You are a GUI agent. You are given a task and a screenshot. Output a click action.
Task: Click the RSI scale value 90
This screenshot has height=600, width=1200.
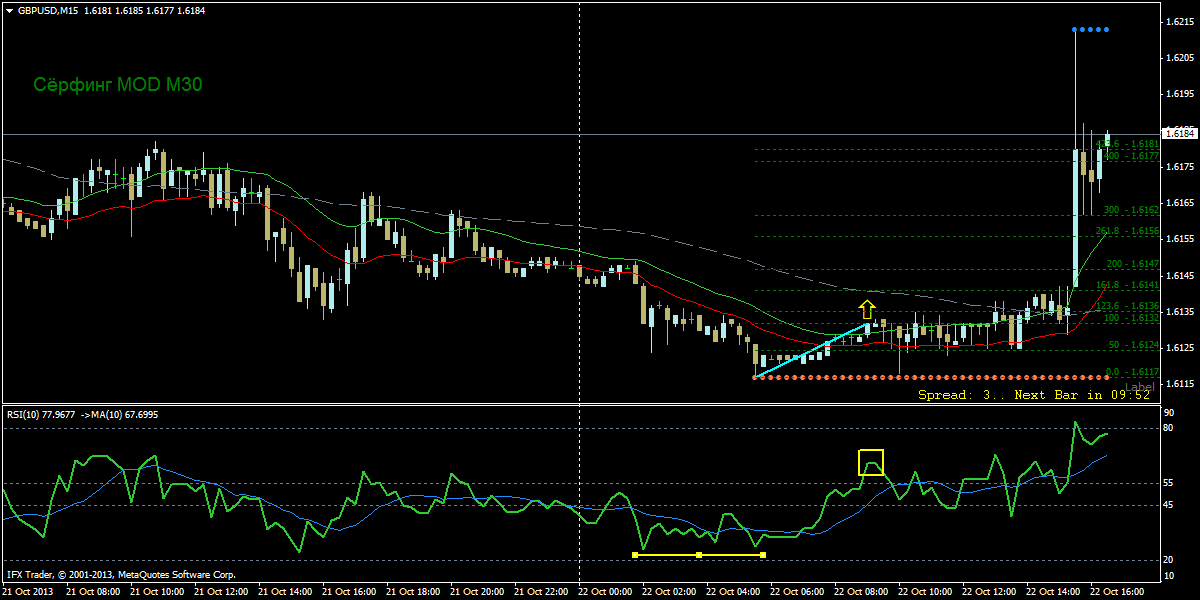click(x=1169, y=411)
